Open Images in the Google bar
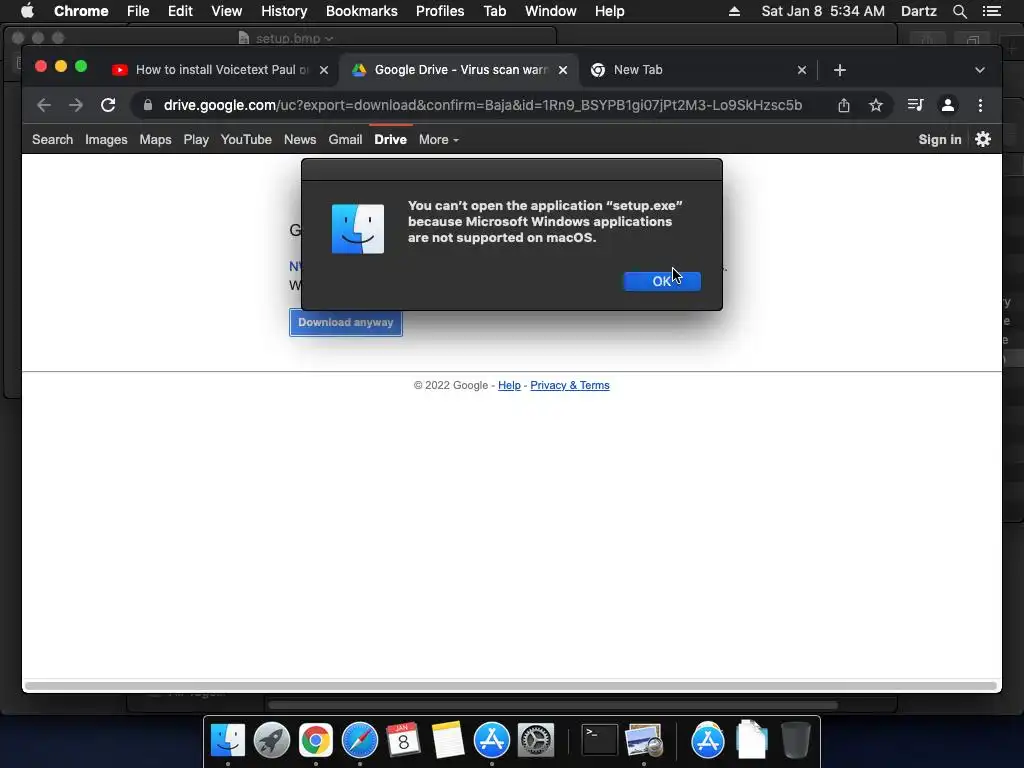Viewport: 1024px width, 768px height. 106,140
